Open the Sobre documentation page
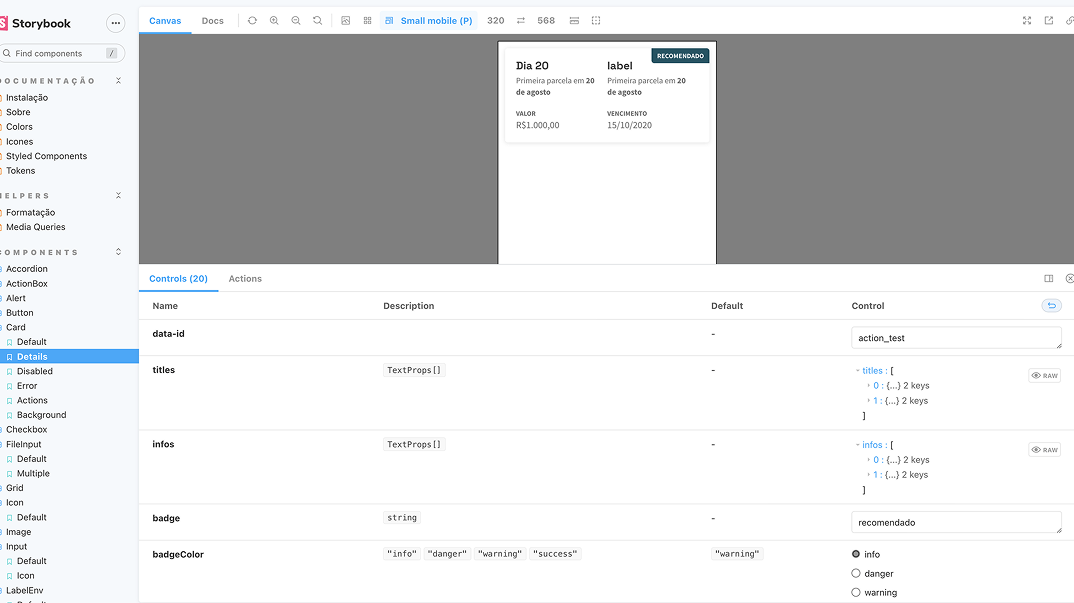This screenshot has height=603, width=1074. (18, 112)
